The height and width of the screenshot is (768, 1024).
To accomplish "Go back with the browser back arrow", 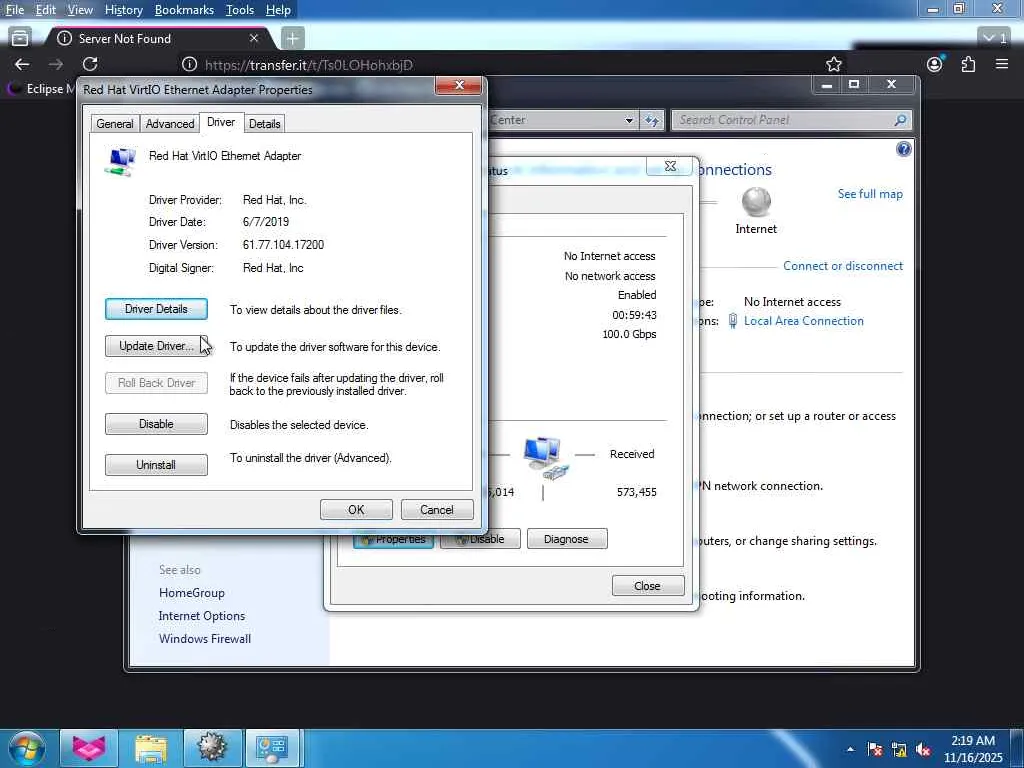I will point(22,64).
